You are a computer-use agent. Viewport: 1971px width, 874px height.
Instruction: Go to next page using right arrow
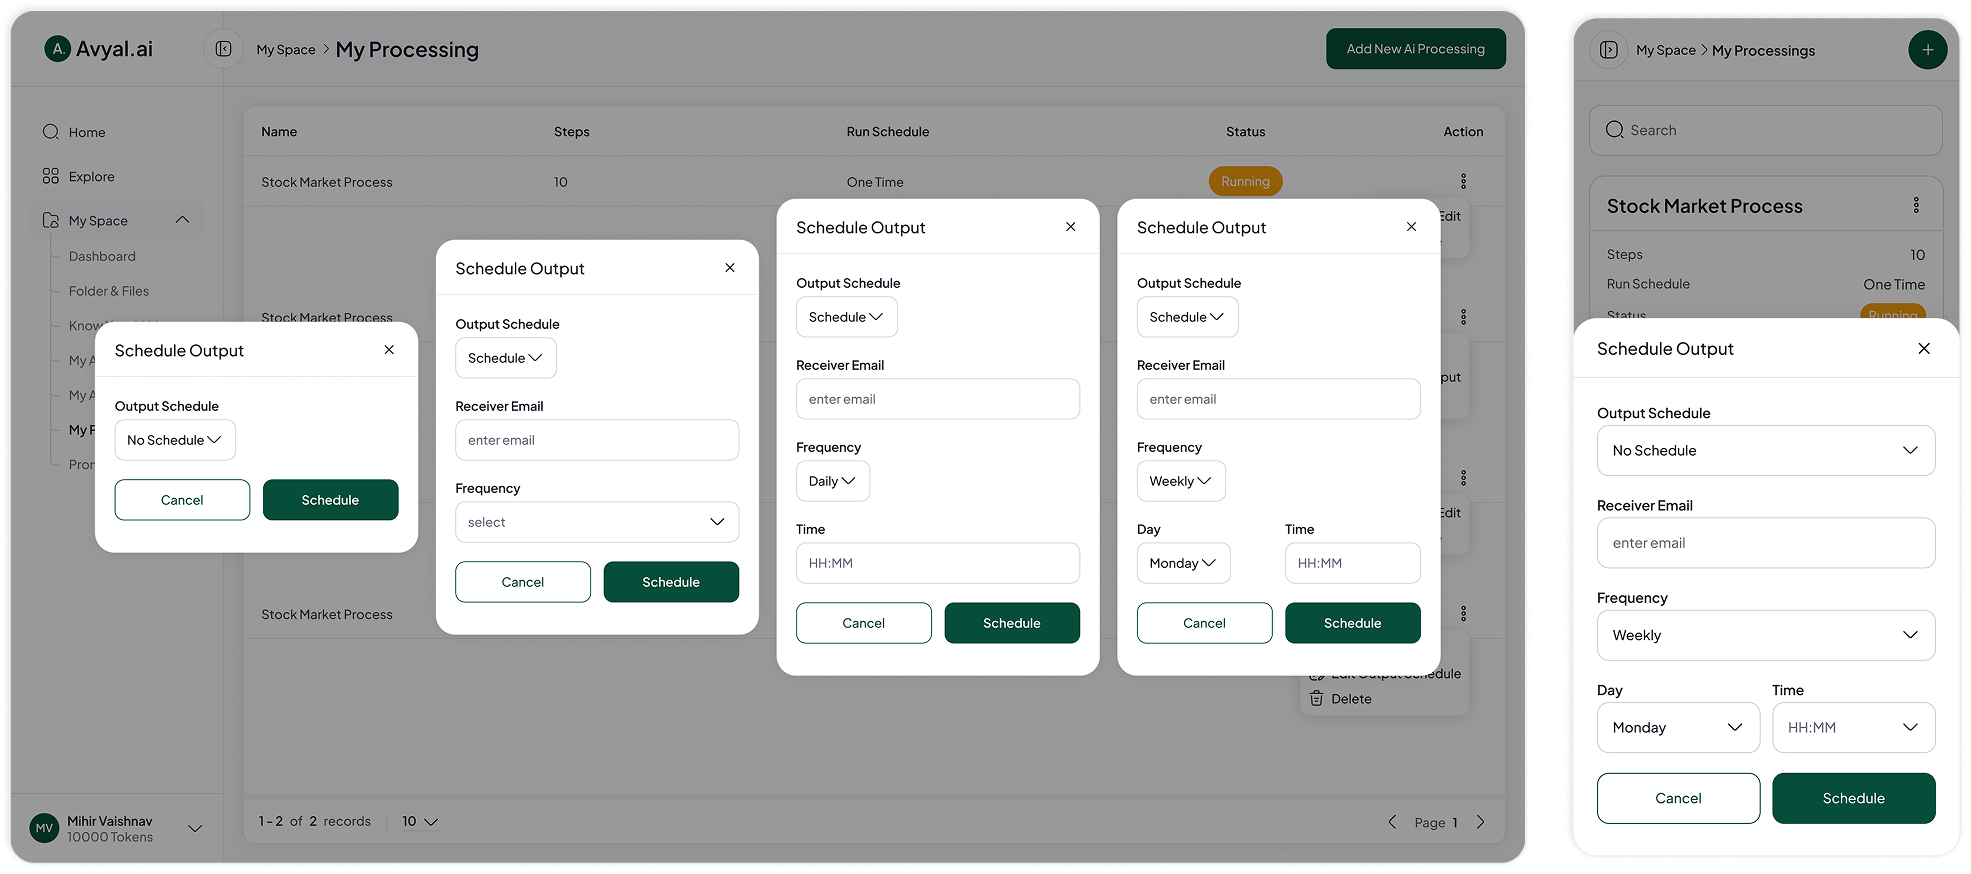(x=1481, y=822)
